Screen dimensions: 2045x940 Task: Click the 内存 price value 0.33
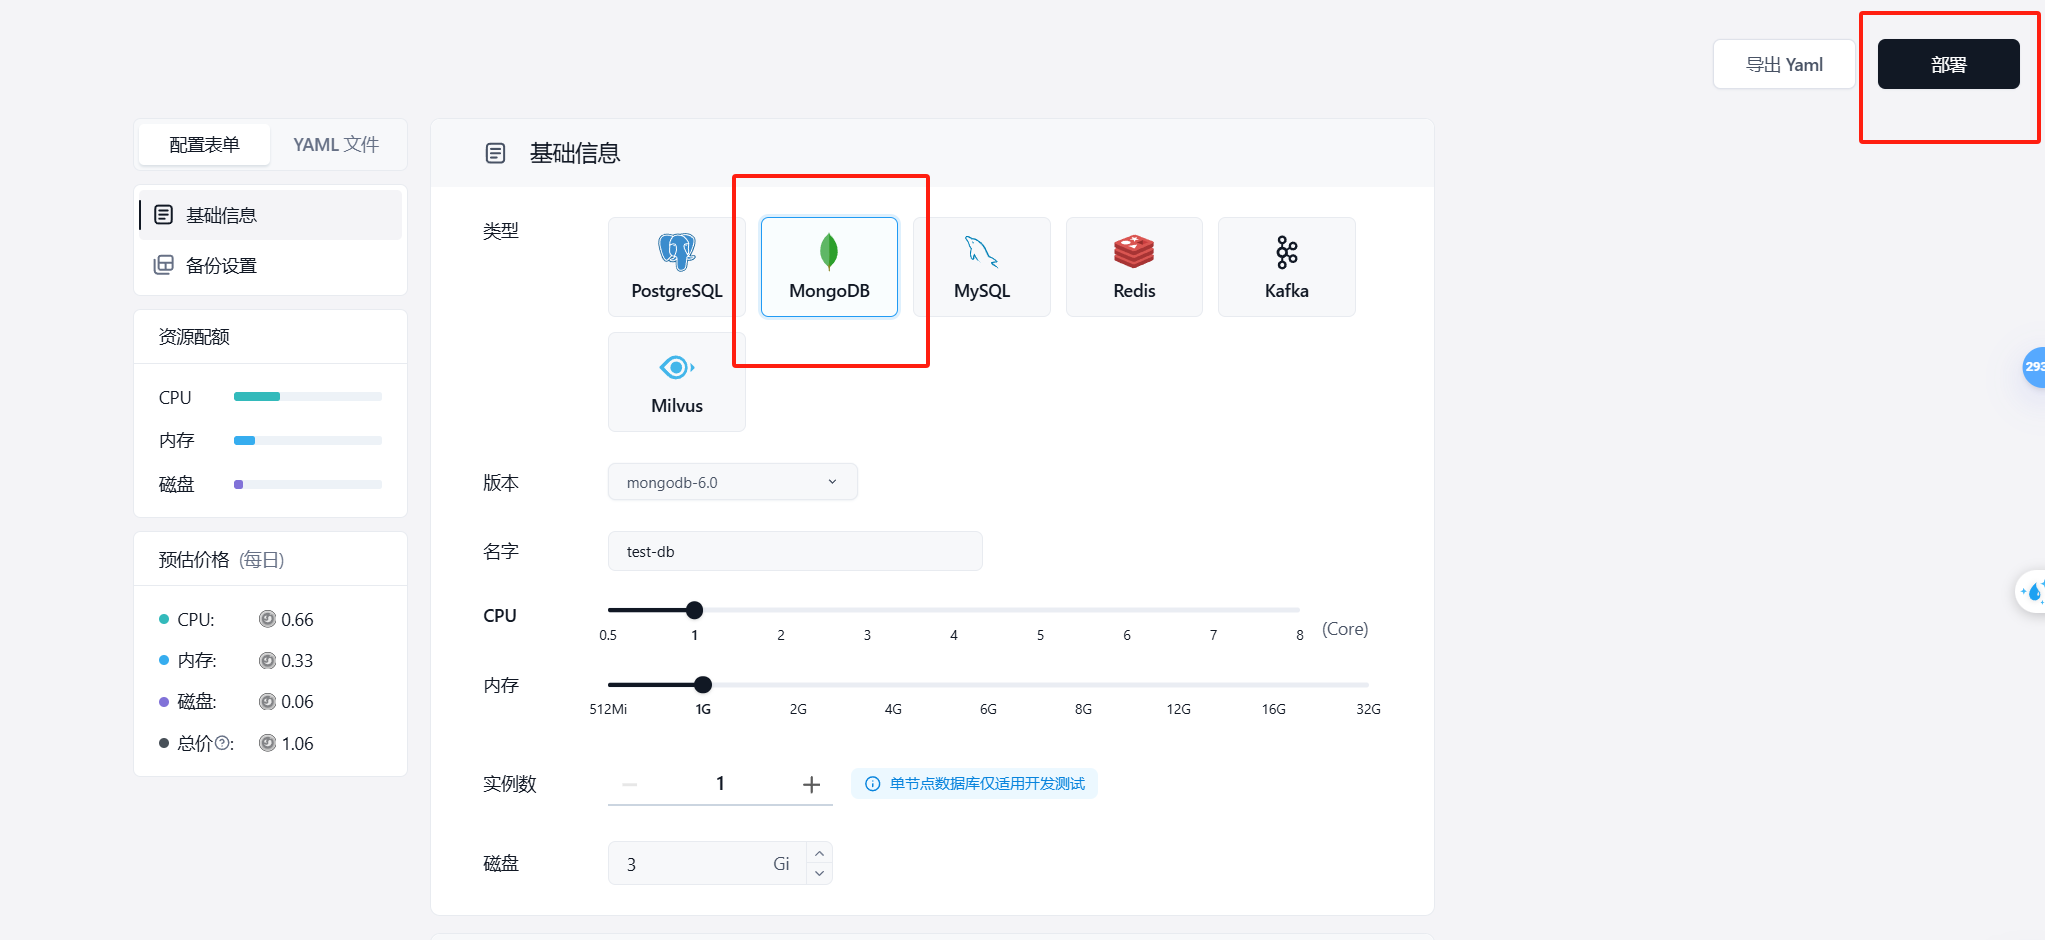tap(297, 661)
